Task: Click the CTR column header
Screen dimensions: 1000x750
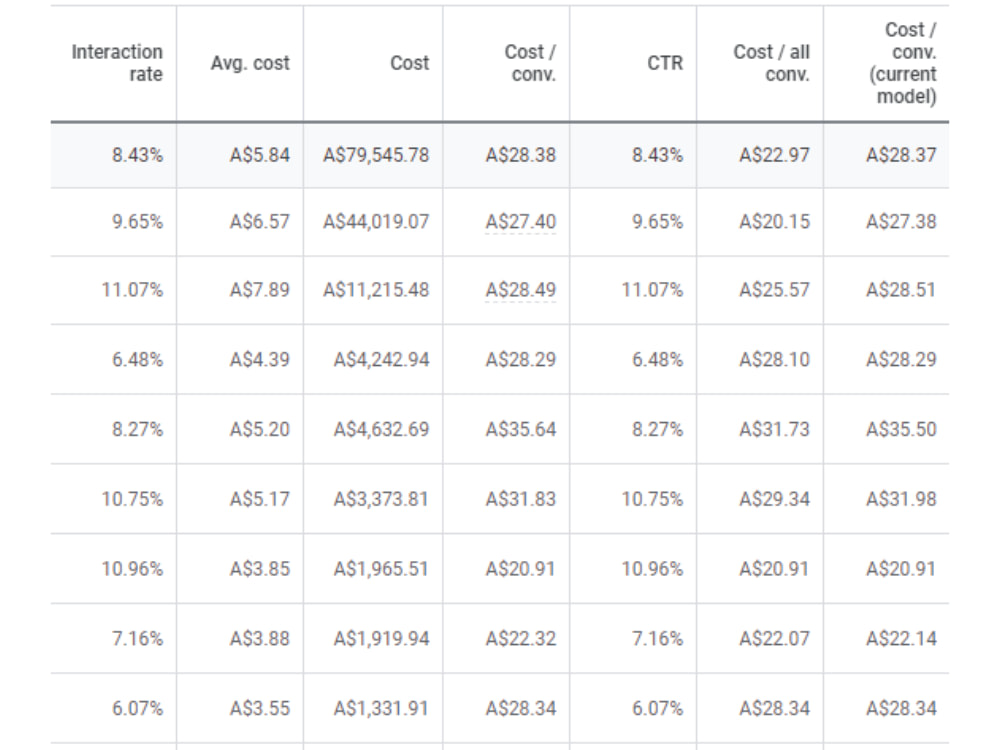Action: coord(665,63)
